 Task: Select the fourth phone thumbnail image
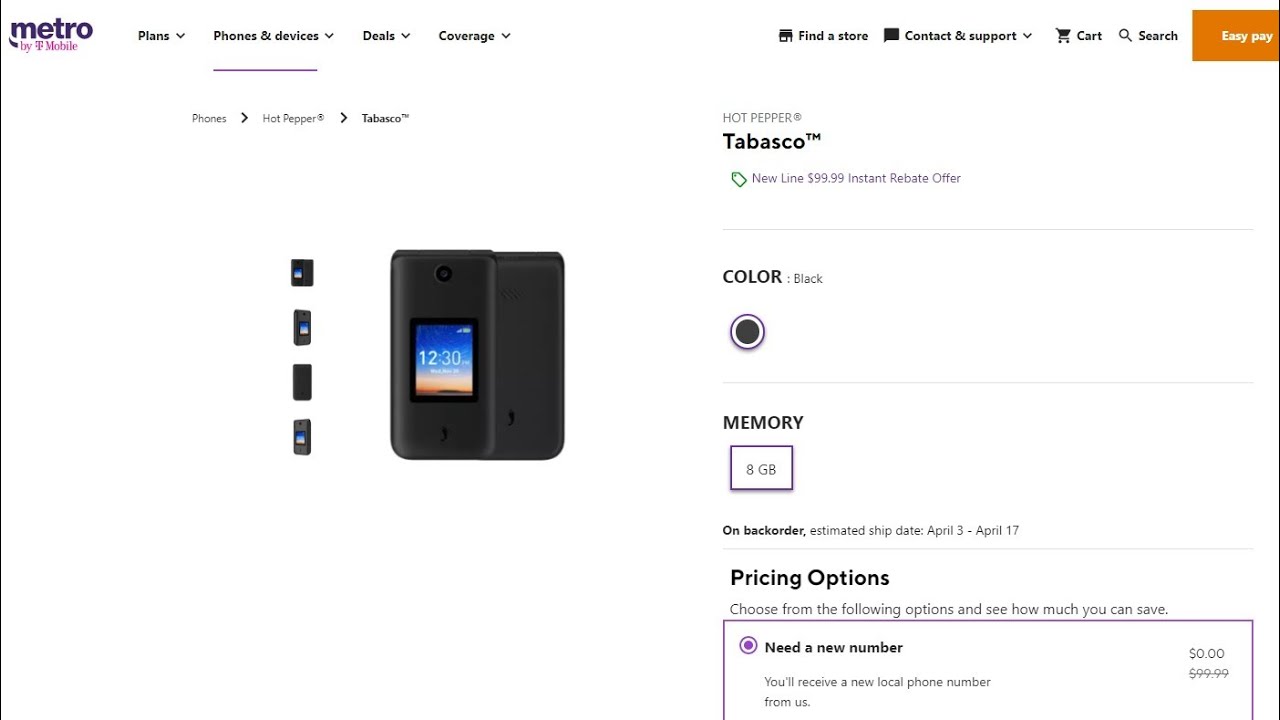click(x=302, y=437)
